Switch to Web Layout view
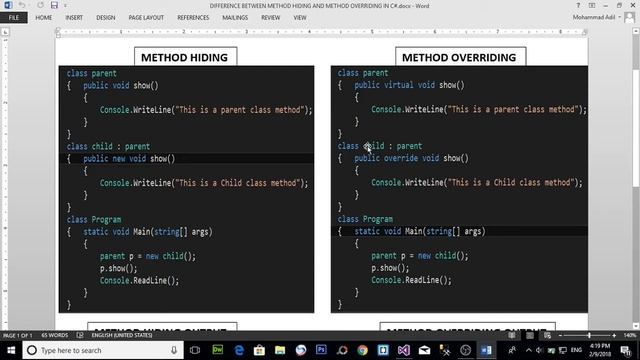Image resolution: width=640 pixels, height=360 pixels. pyautogui.click(x=547, y=336)
